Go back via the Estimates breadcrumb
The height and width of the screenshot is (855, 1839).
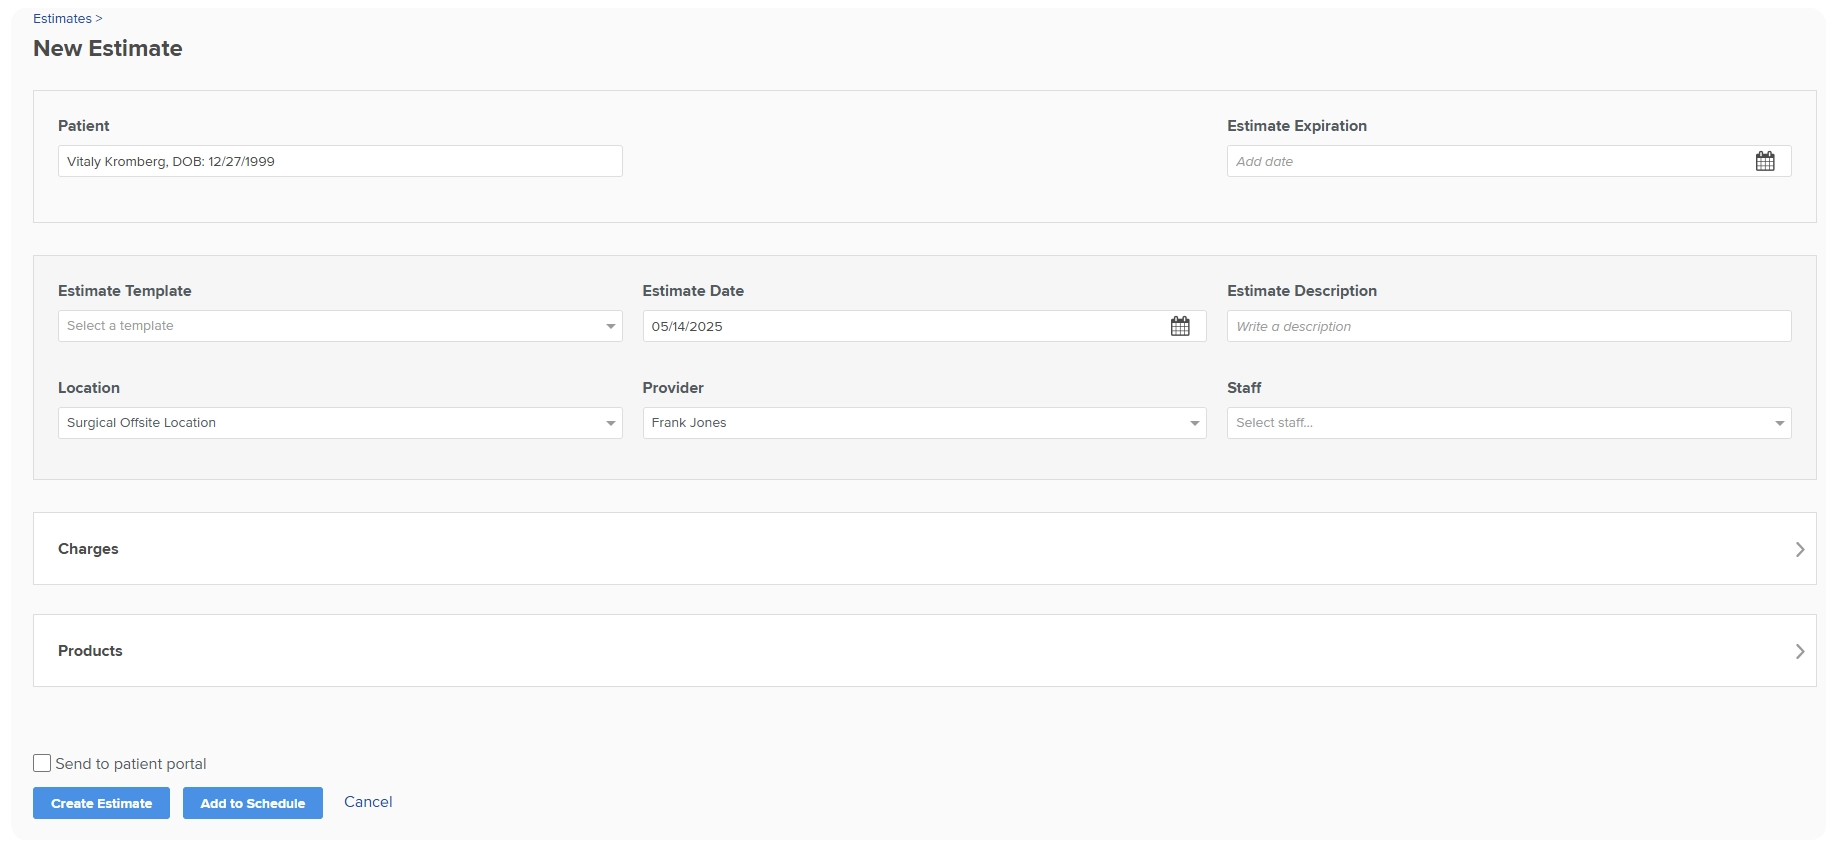click(62, 19)
